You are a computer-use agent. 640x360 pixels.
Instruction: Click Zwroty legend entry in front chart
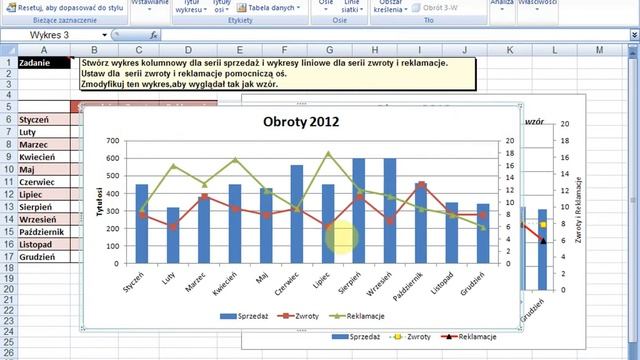(x=298, y=316)
